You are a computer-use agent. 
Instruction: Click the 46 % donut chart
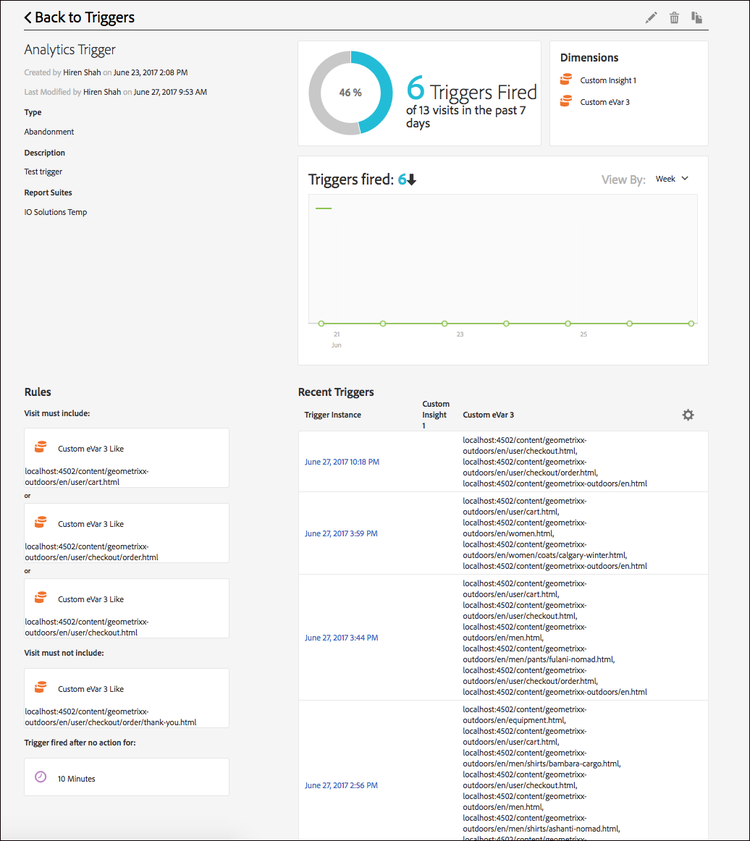[x=350, y=92]
